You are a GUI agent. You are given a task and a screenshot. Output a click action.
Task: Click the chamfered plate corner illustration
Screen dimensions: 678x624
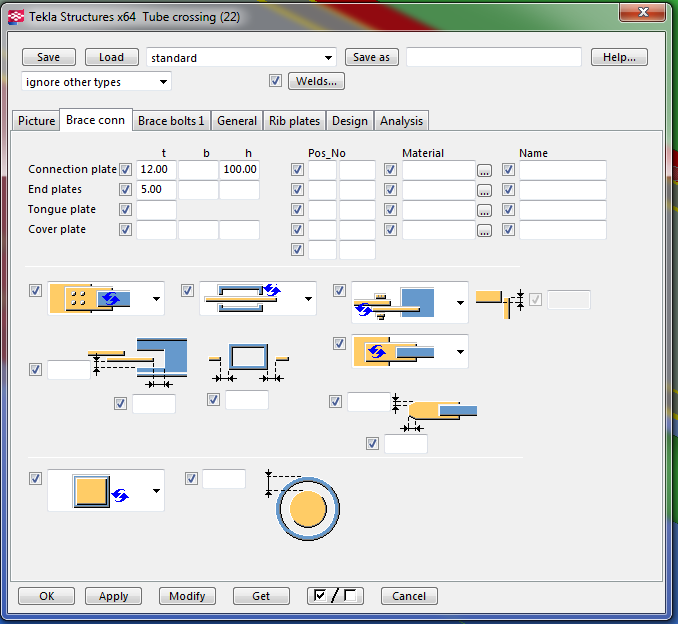[x=436, y=413]
